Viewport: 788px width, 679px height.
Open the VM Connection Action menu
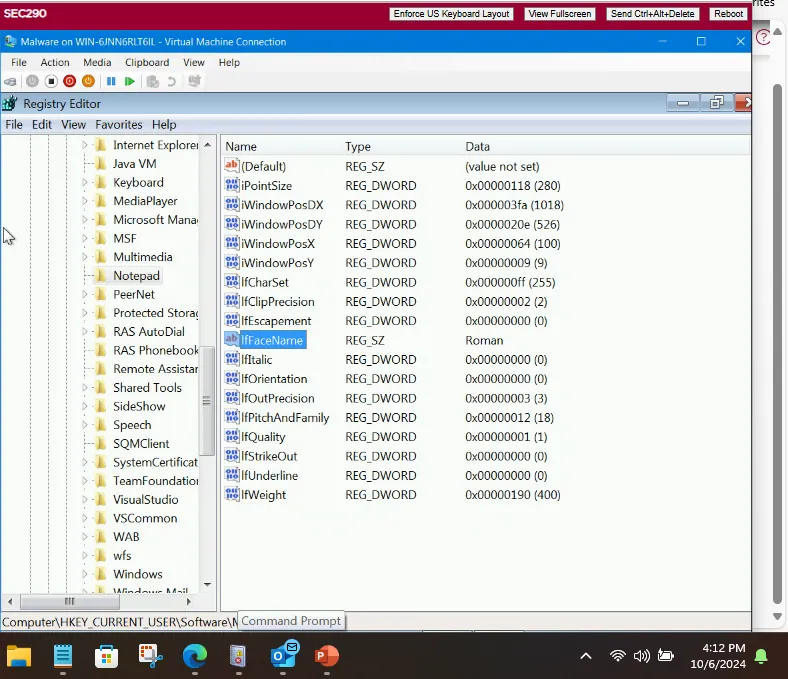tap(55, 62)
